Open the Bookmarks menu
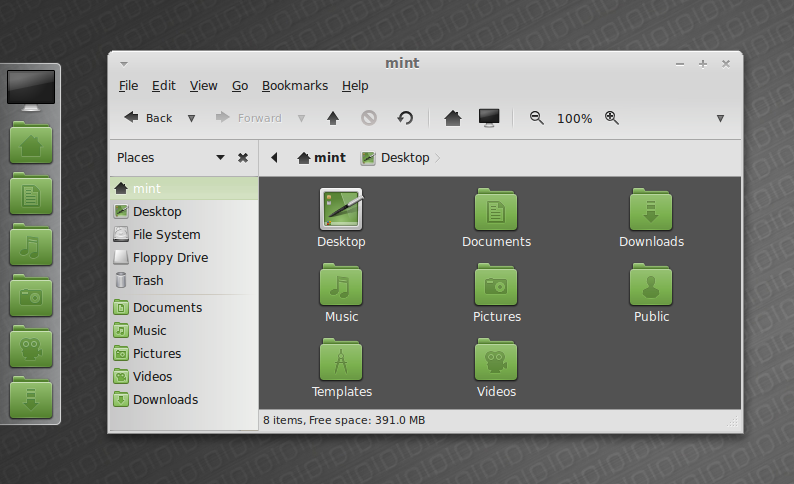 point(295,86)
